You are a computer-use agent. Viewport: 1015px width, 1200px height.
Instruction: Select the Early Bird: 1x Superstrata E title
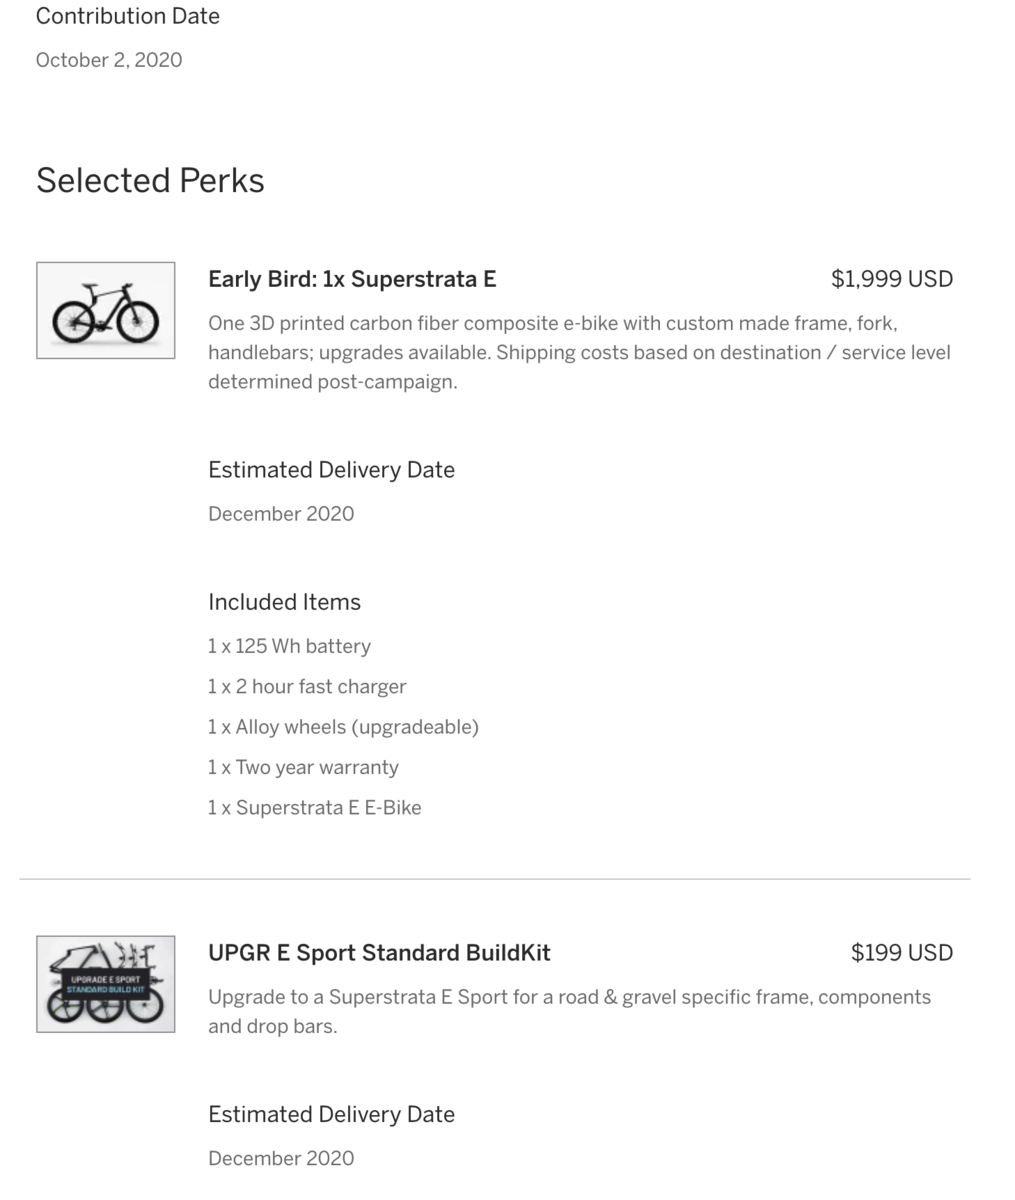352,279
